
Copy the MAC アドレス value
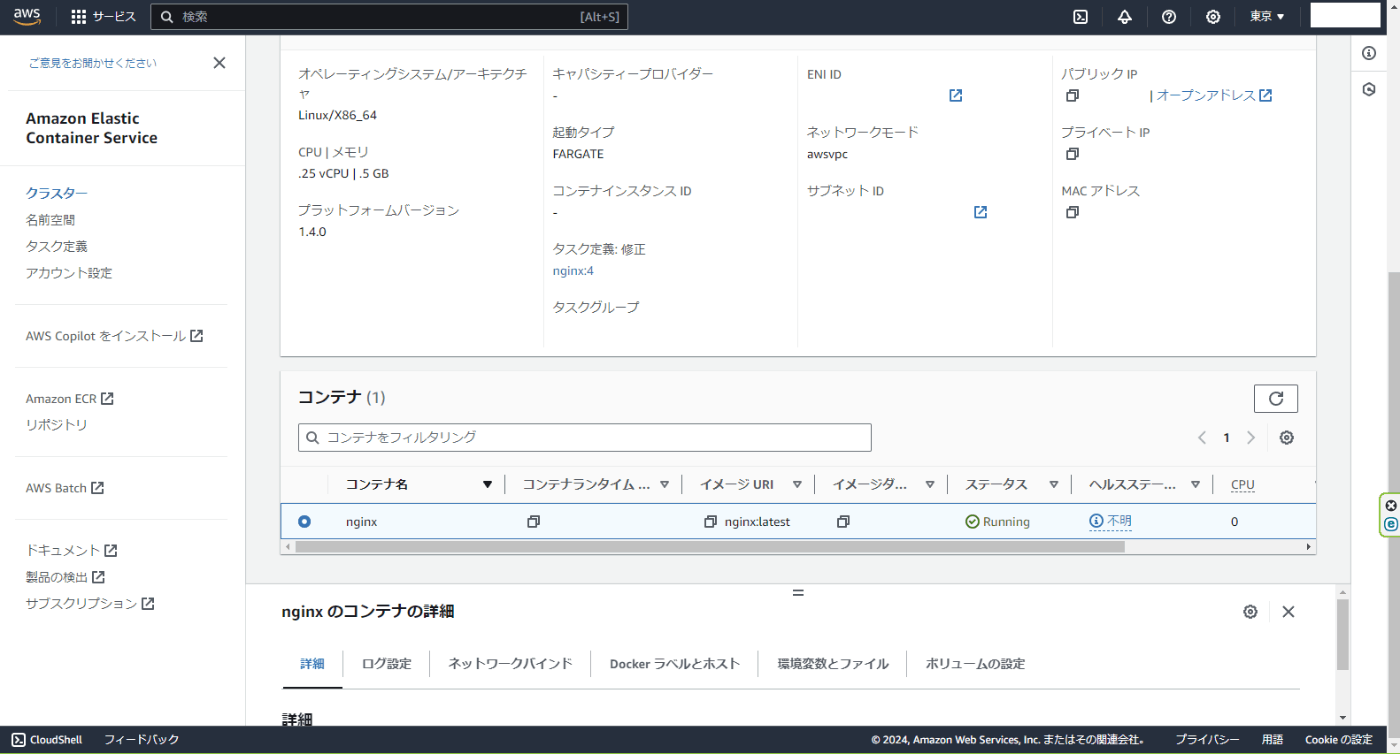point(1072,212)
